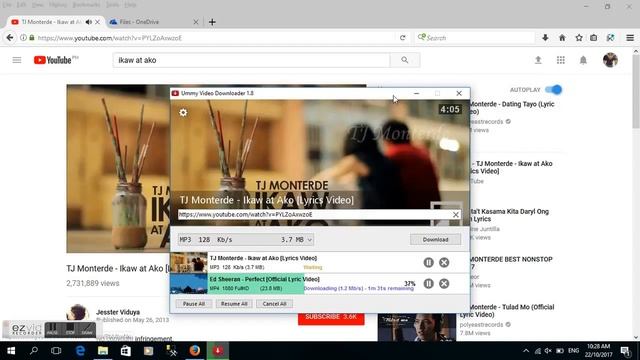Open Ummy Video Downloader settings gear
Viewport: 640px width, 360px height.
(x=183, y=112)
